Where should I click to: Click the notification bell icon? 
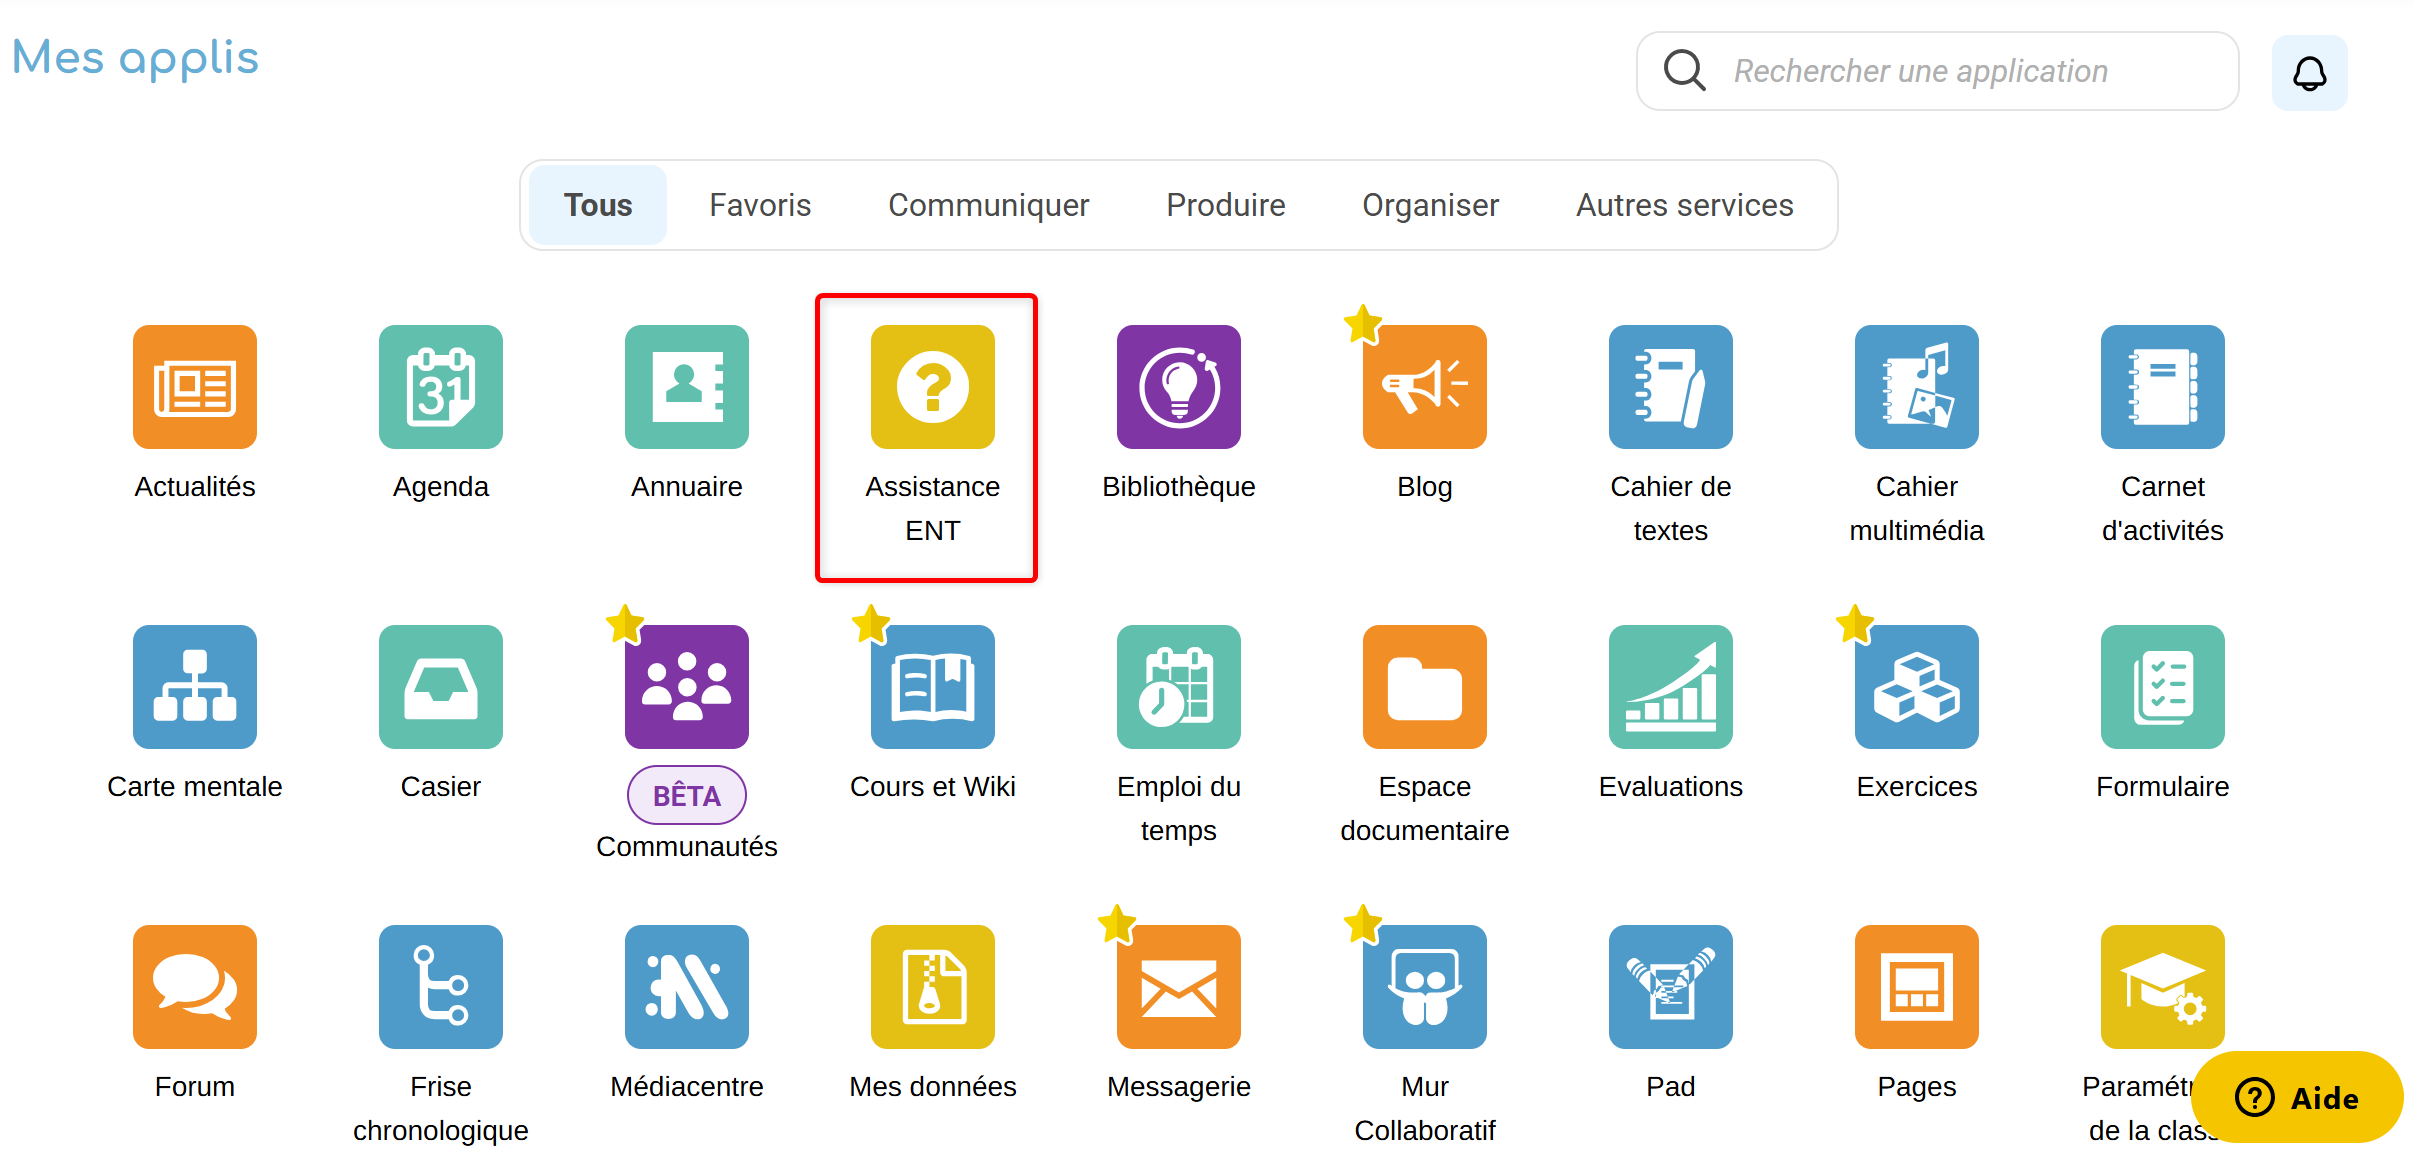(x=2309, y=73)
